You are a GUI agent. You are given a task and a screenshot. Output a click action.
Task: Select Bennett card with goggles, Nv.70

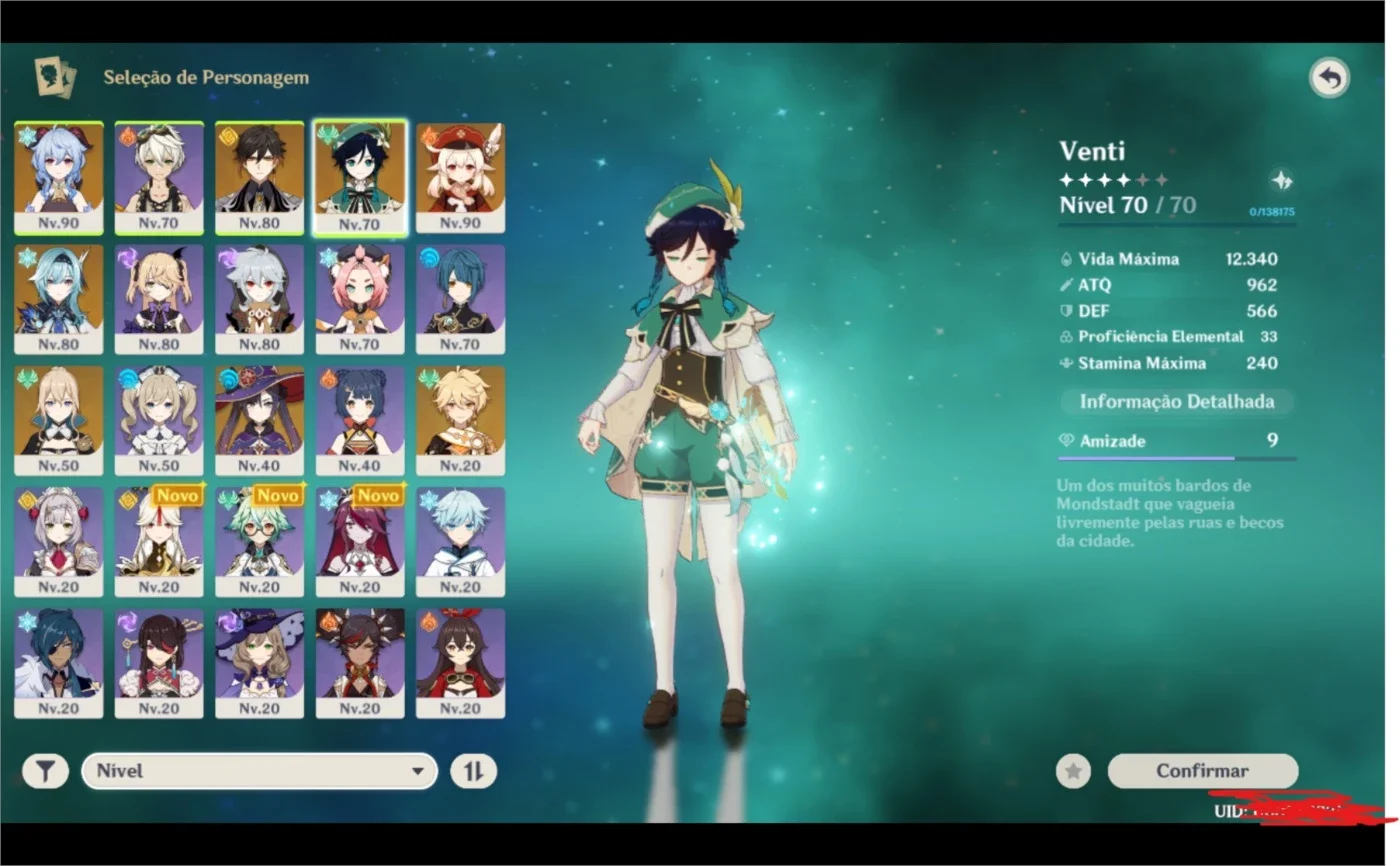[x=159, y=179]
